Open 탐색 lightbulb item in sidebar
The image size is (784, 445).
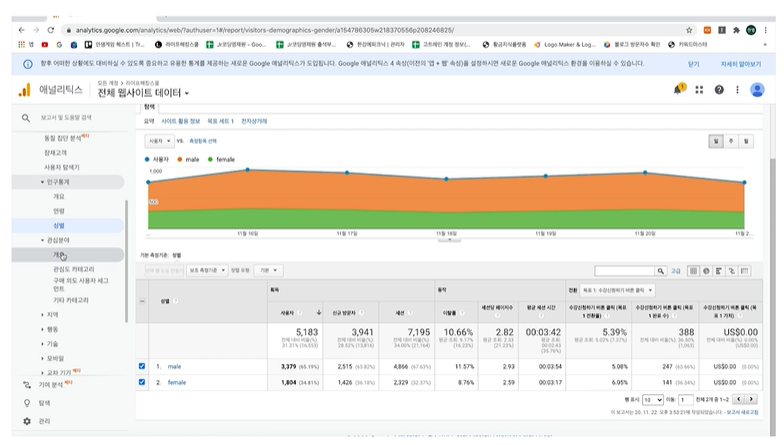(44, 403)
